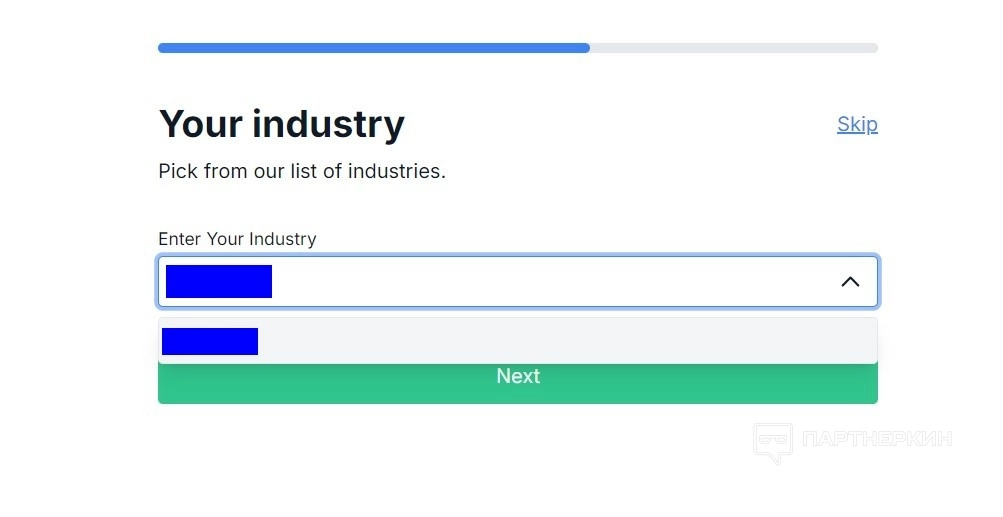Click the word "Next" on the green button
Screen dimensions: 1003x517
[x=518, y=377]
